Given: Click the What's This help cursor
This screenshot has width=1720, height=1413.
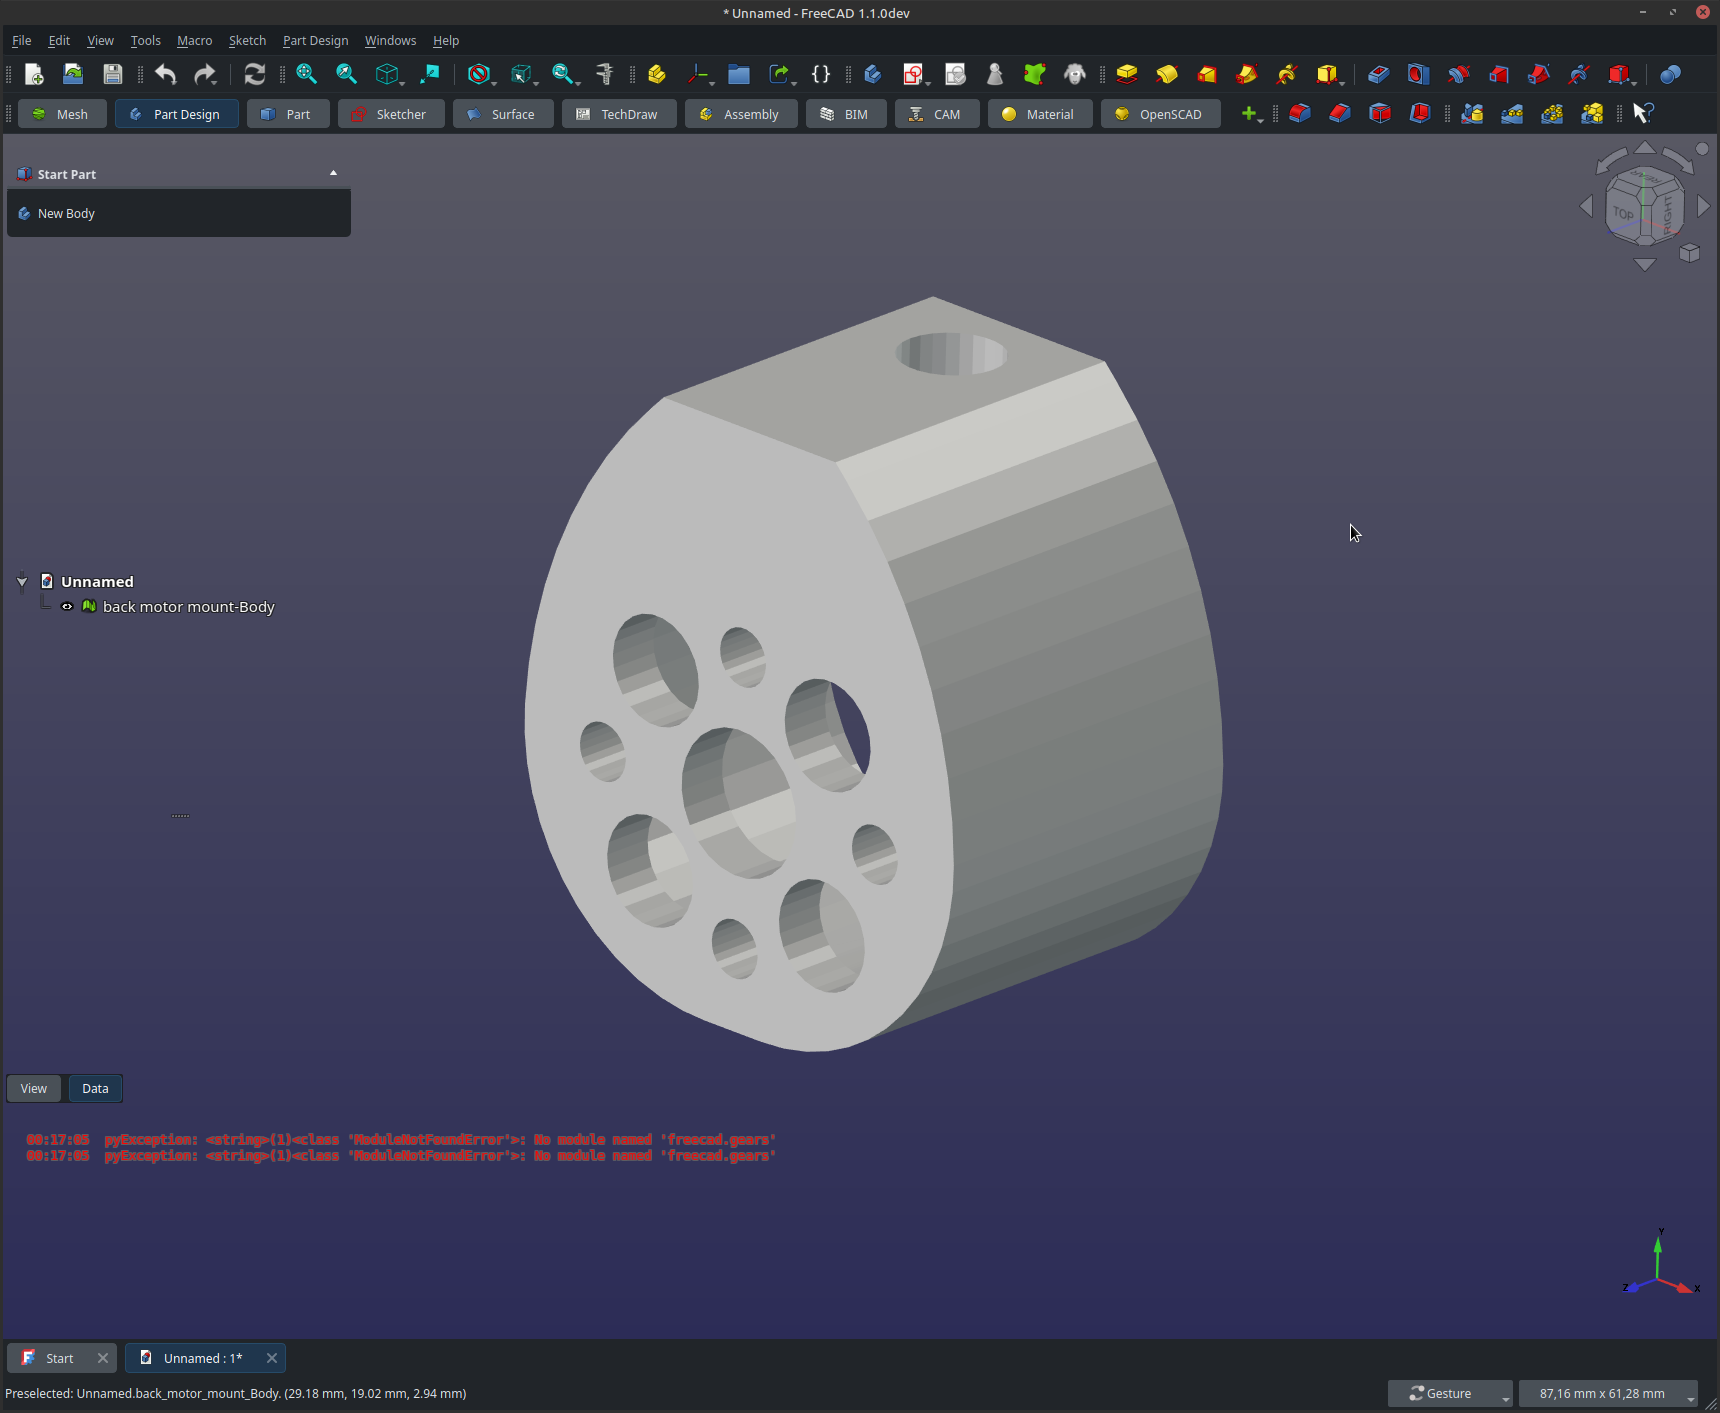Looking at the screenshot, I should pos(1642,114).
